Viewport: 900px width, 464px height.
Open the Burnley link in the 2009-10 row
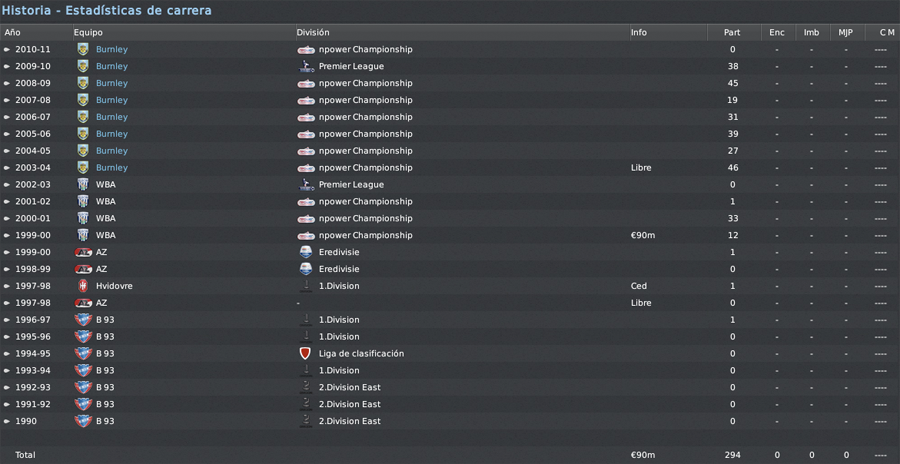(x=111, y=66)
